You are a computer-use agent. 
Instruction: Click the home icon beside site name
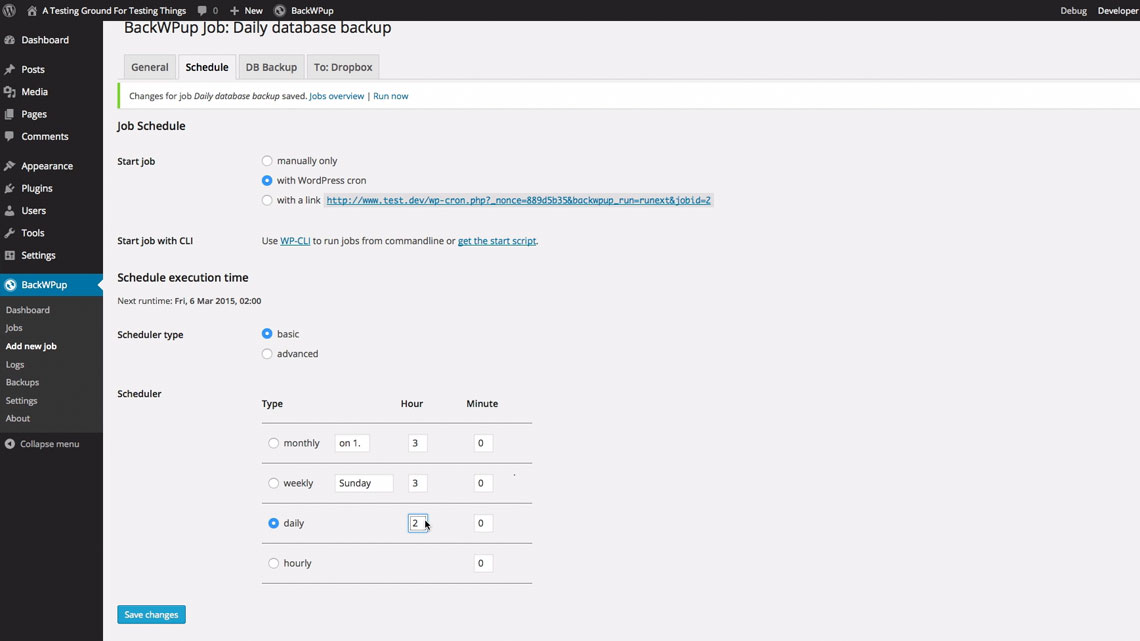(x=32, y=10)
